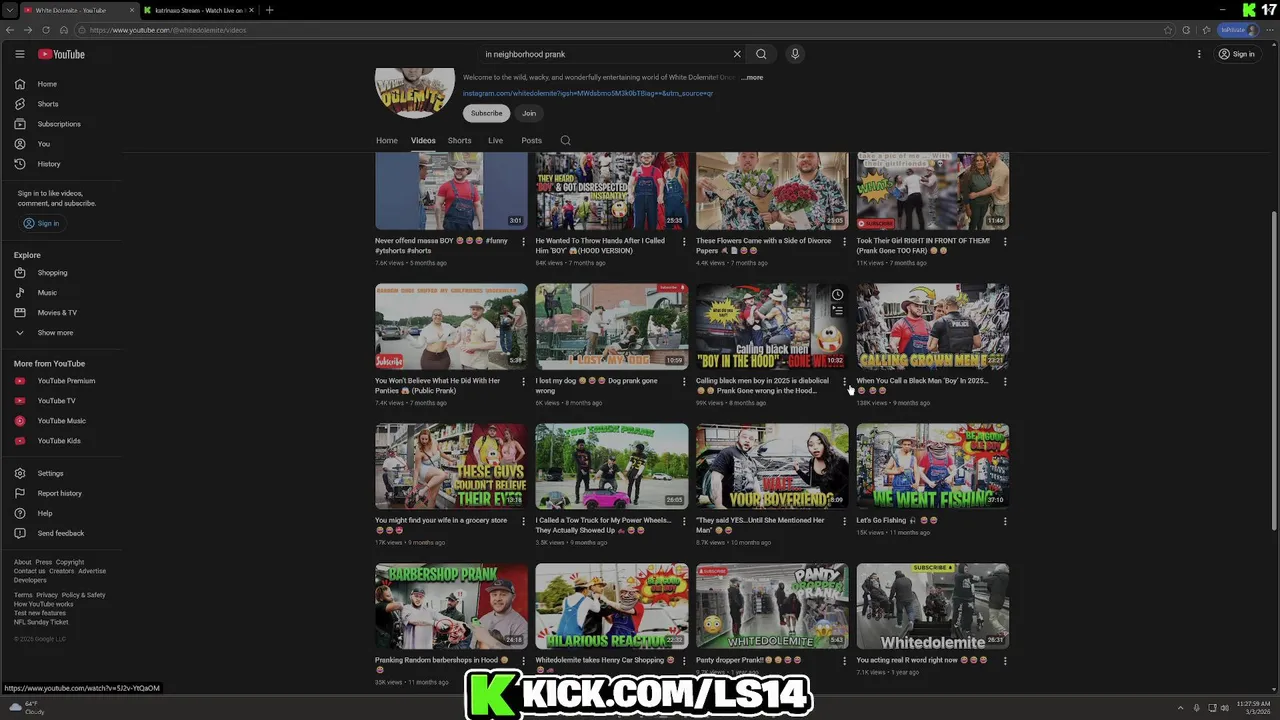Open options for 'Never offend massa BOY' video
The image size is (1280, 720).
(x=523, y=241)
